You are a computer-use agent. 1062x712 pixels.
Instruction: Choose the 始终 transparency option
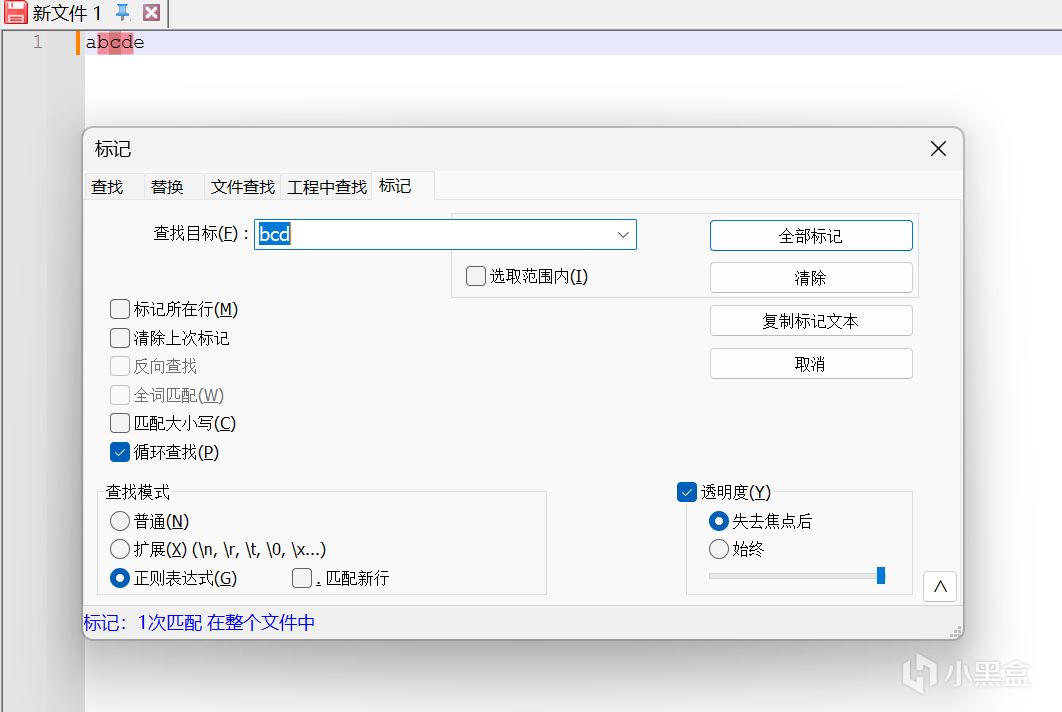tap(718, 549)
